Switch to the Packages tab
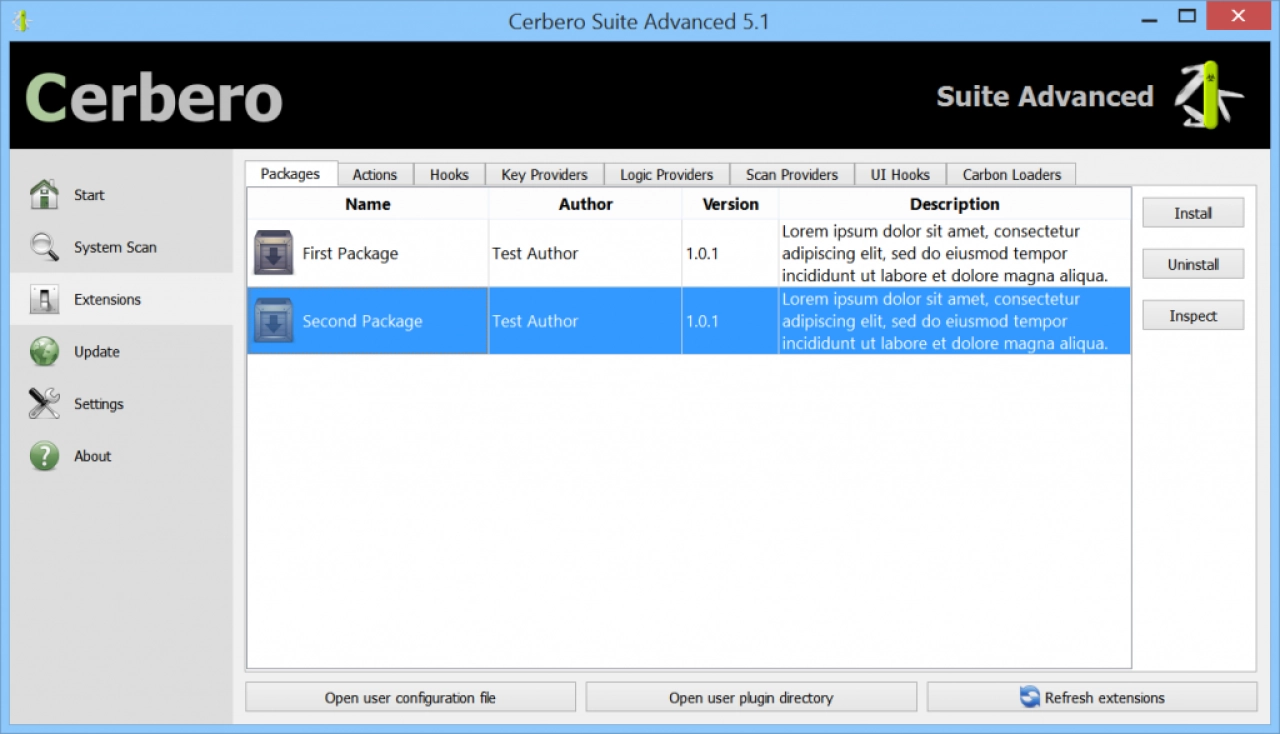 (291, 173)
